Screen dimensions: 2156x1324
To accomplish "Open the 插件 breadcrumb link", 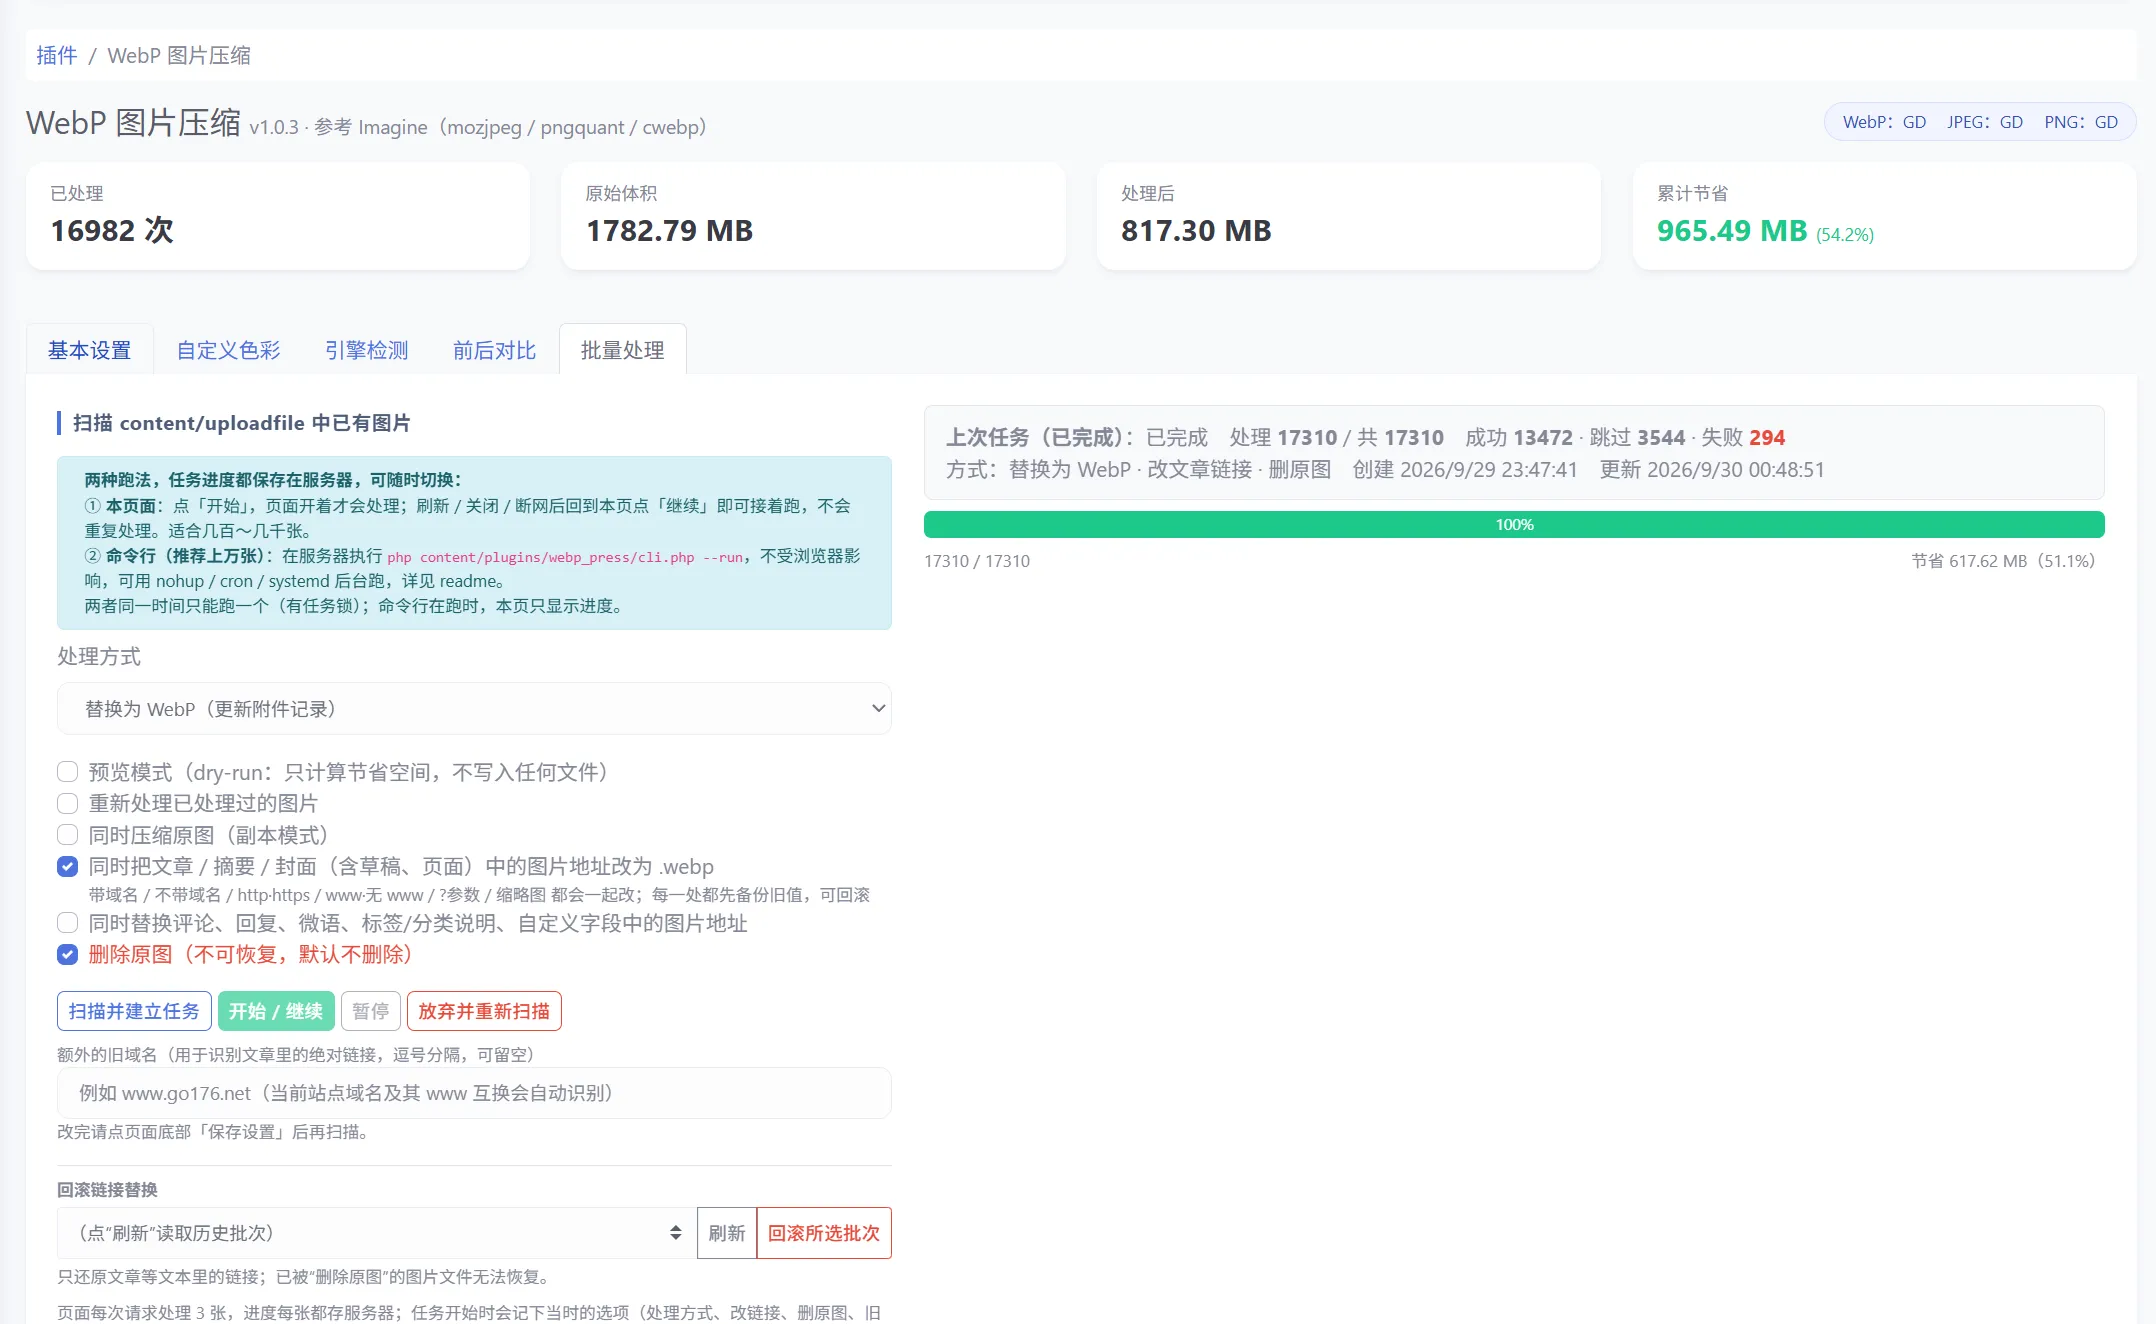I will (56, 55).
